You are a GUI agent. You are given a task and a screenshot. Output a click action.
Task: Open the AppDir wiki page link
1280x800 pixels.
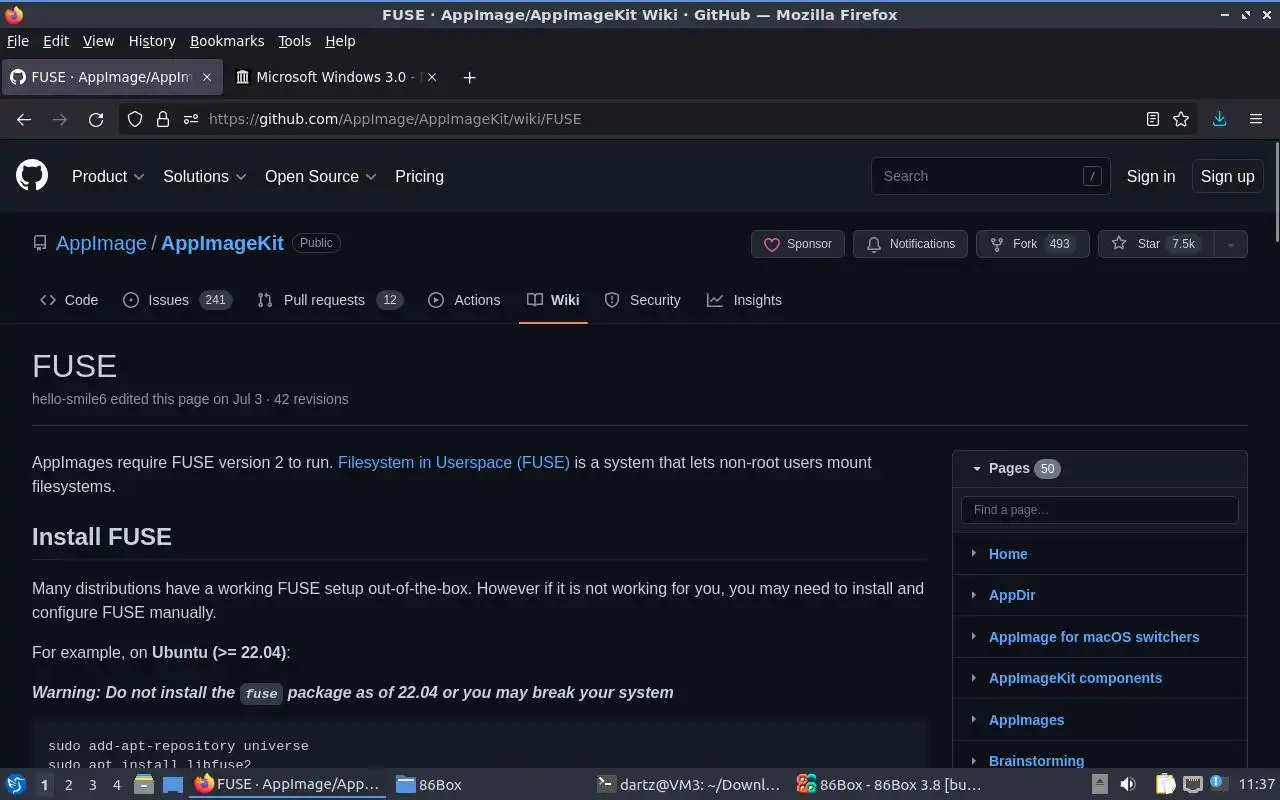[1012, 595]
